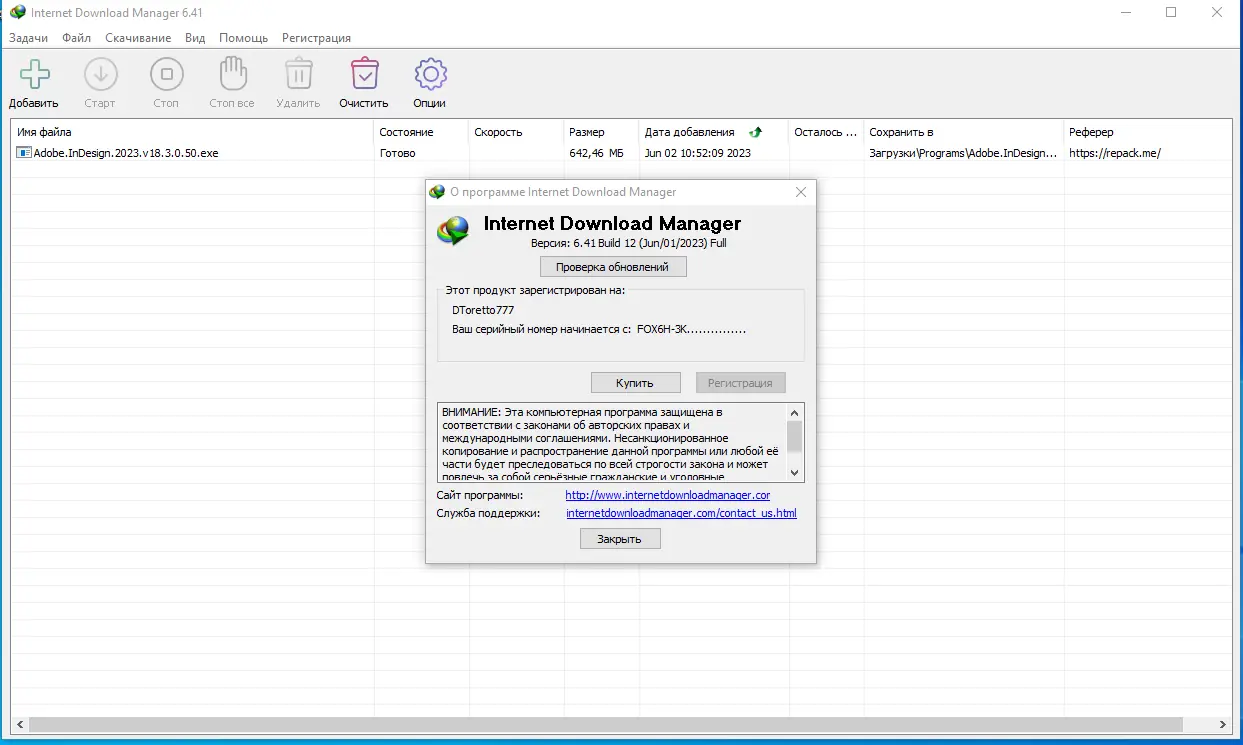This screenshot has width=1243, height=745.
Task: Click the Загрузки\Programs save path cell
Action: [963, 153]
